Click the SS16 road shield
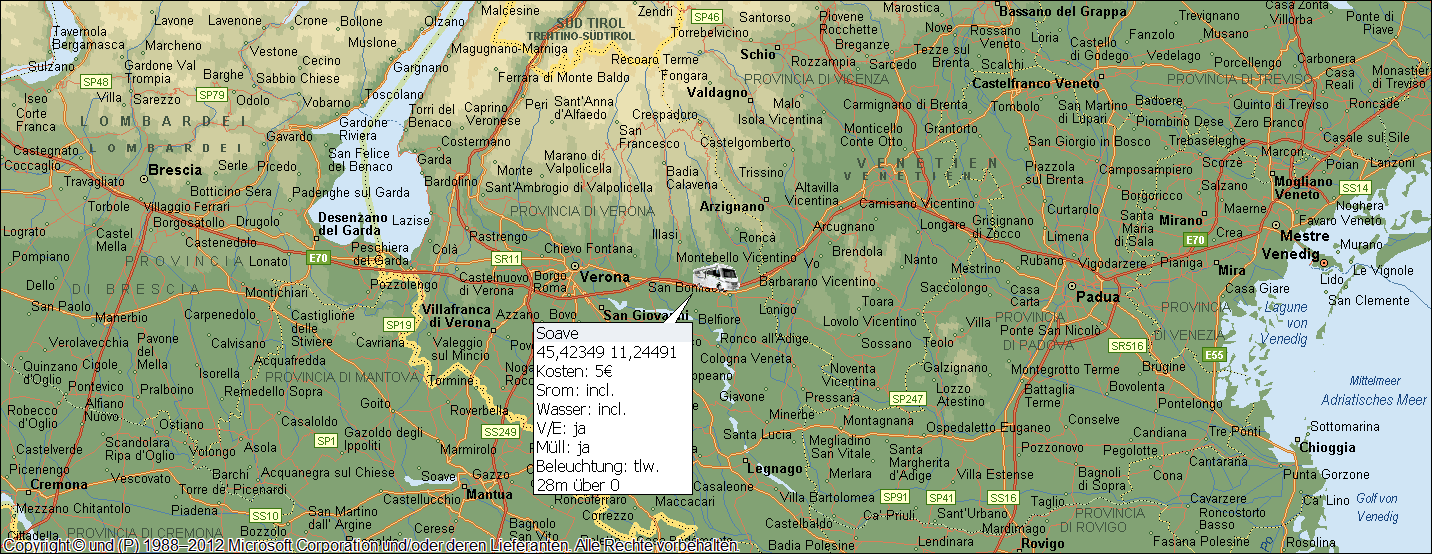Viewport: 1432px width, 554px height. pyautogui.click(x=1003, y=497)
